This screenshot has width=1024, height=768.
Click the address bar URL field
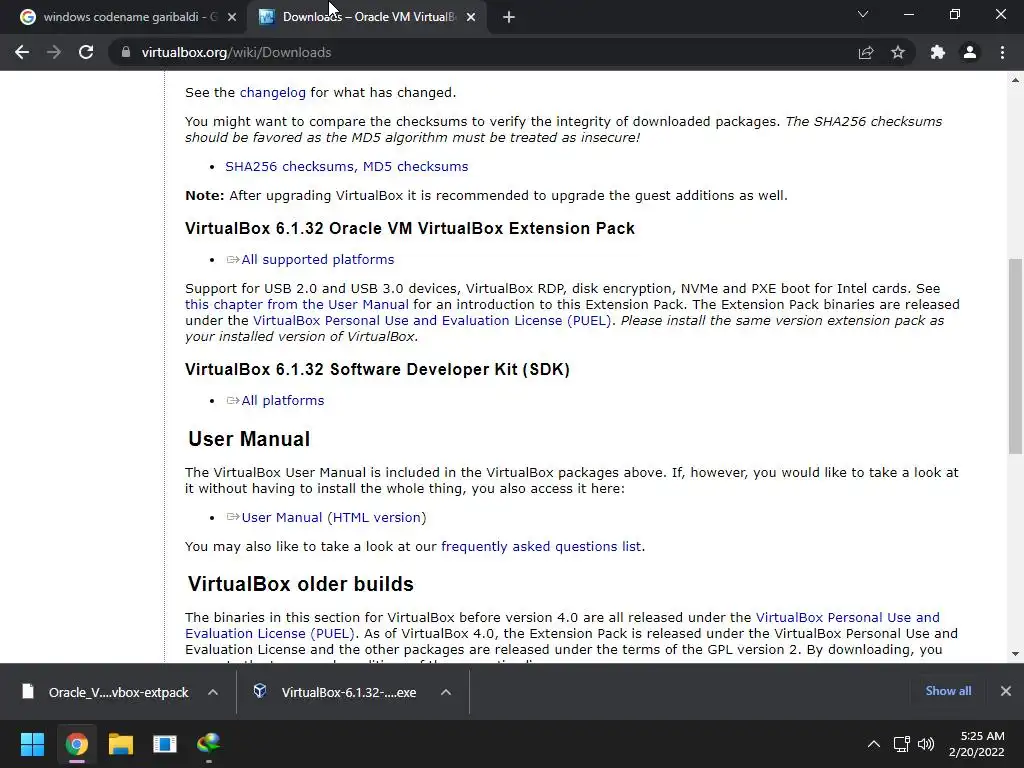pos(483,52)
